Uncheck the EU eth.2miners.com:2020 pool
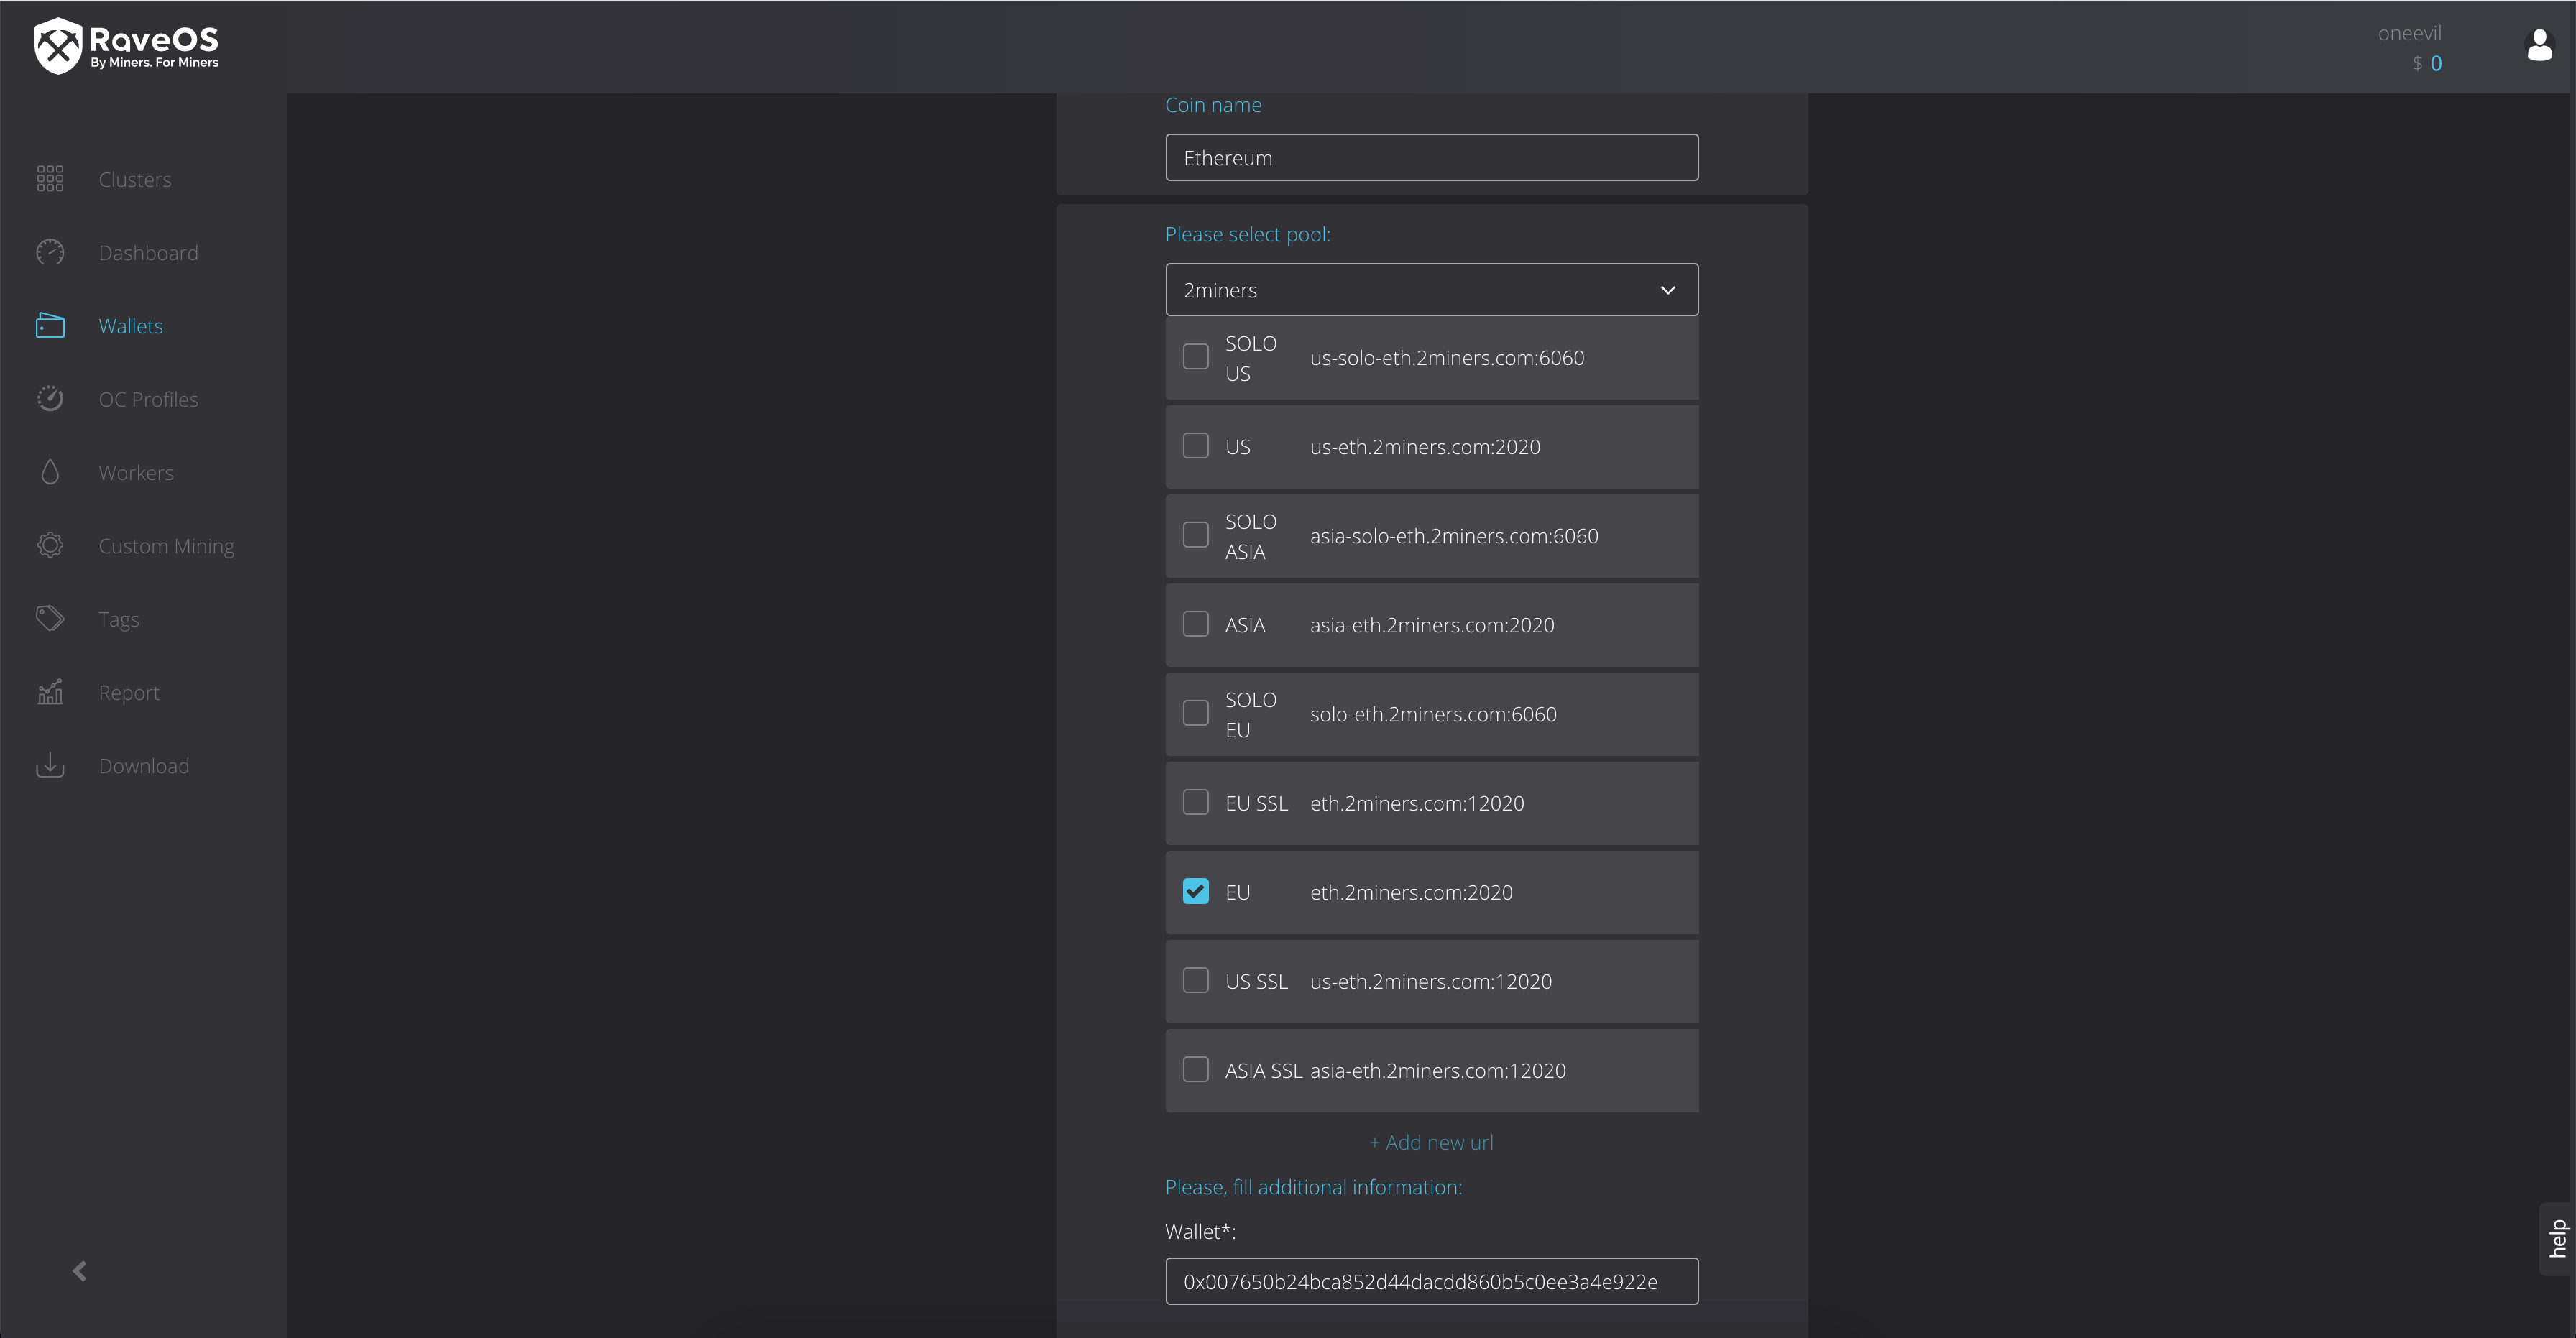This screenshot has width=2576, height=1338. point(1195,891)
